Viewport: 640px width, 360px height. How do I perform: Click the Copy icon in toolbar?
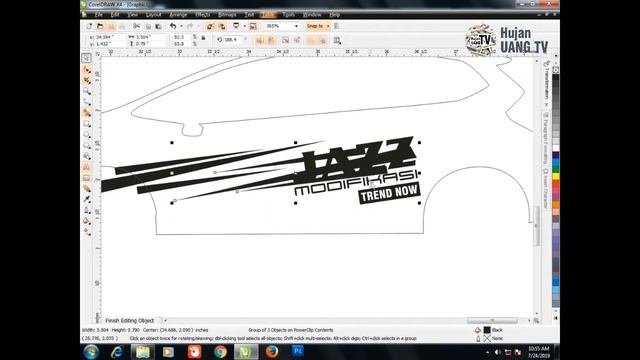148,26
